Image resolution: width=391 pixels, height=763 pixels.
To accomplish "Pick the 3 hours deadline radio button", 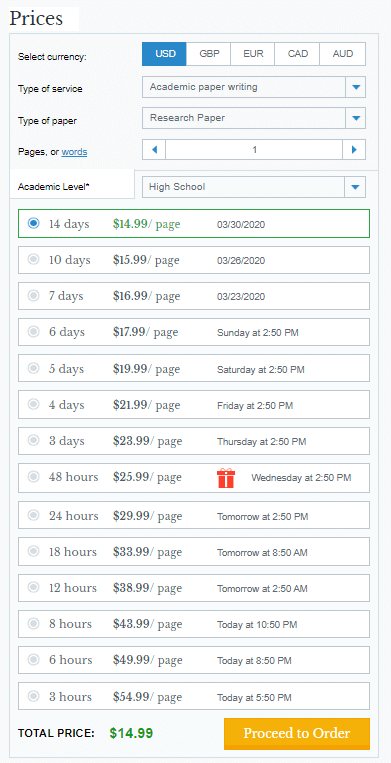I will [x=33, y=696].
